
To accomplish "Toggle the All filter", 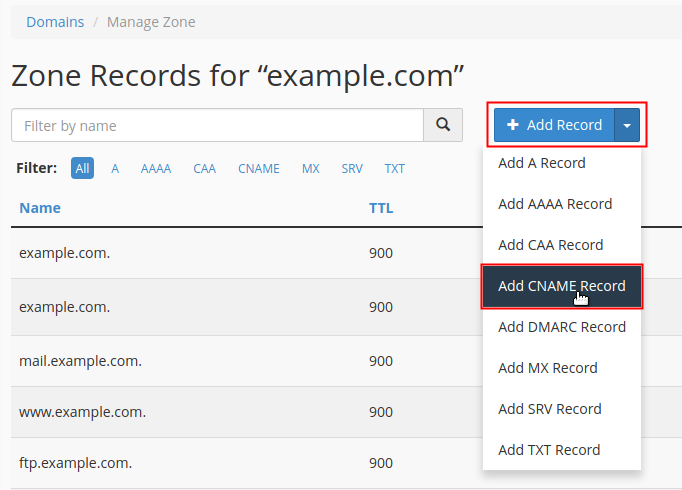I will 82,169.
